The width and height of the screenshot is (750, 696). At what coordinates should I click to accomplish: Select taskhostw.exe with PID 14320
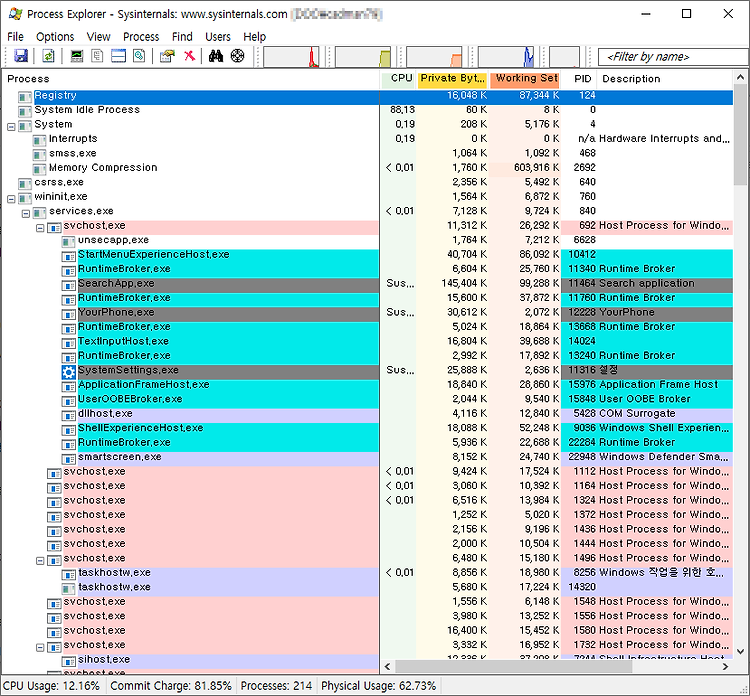(x=367, y=587)
